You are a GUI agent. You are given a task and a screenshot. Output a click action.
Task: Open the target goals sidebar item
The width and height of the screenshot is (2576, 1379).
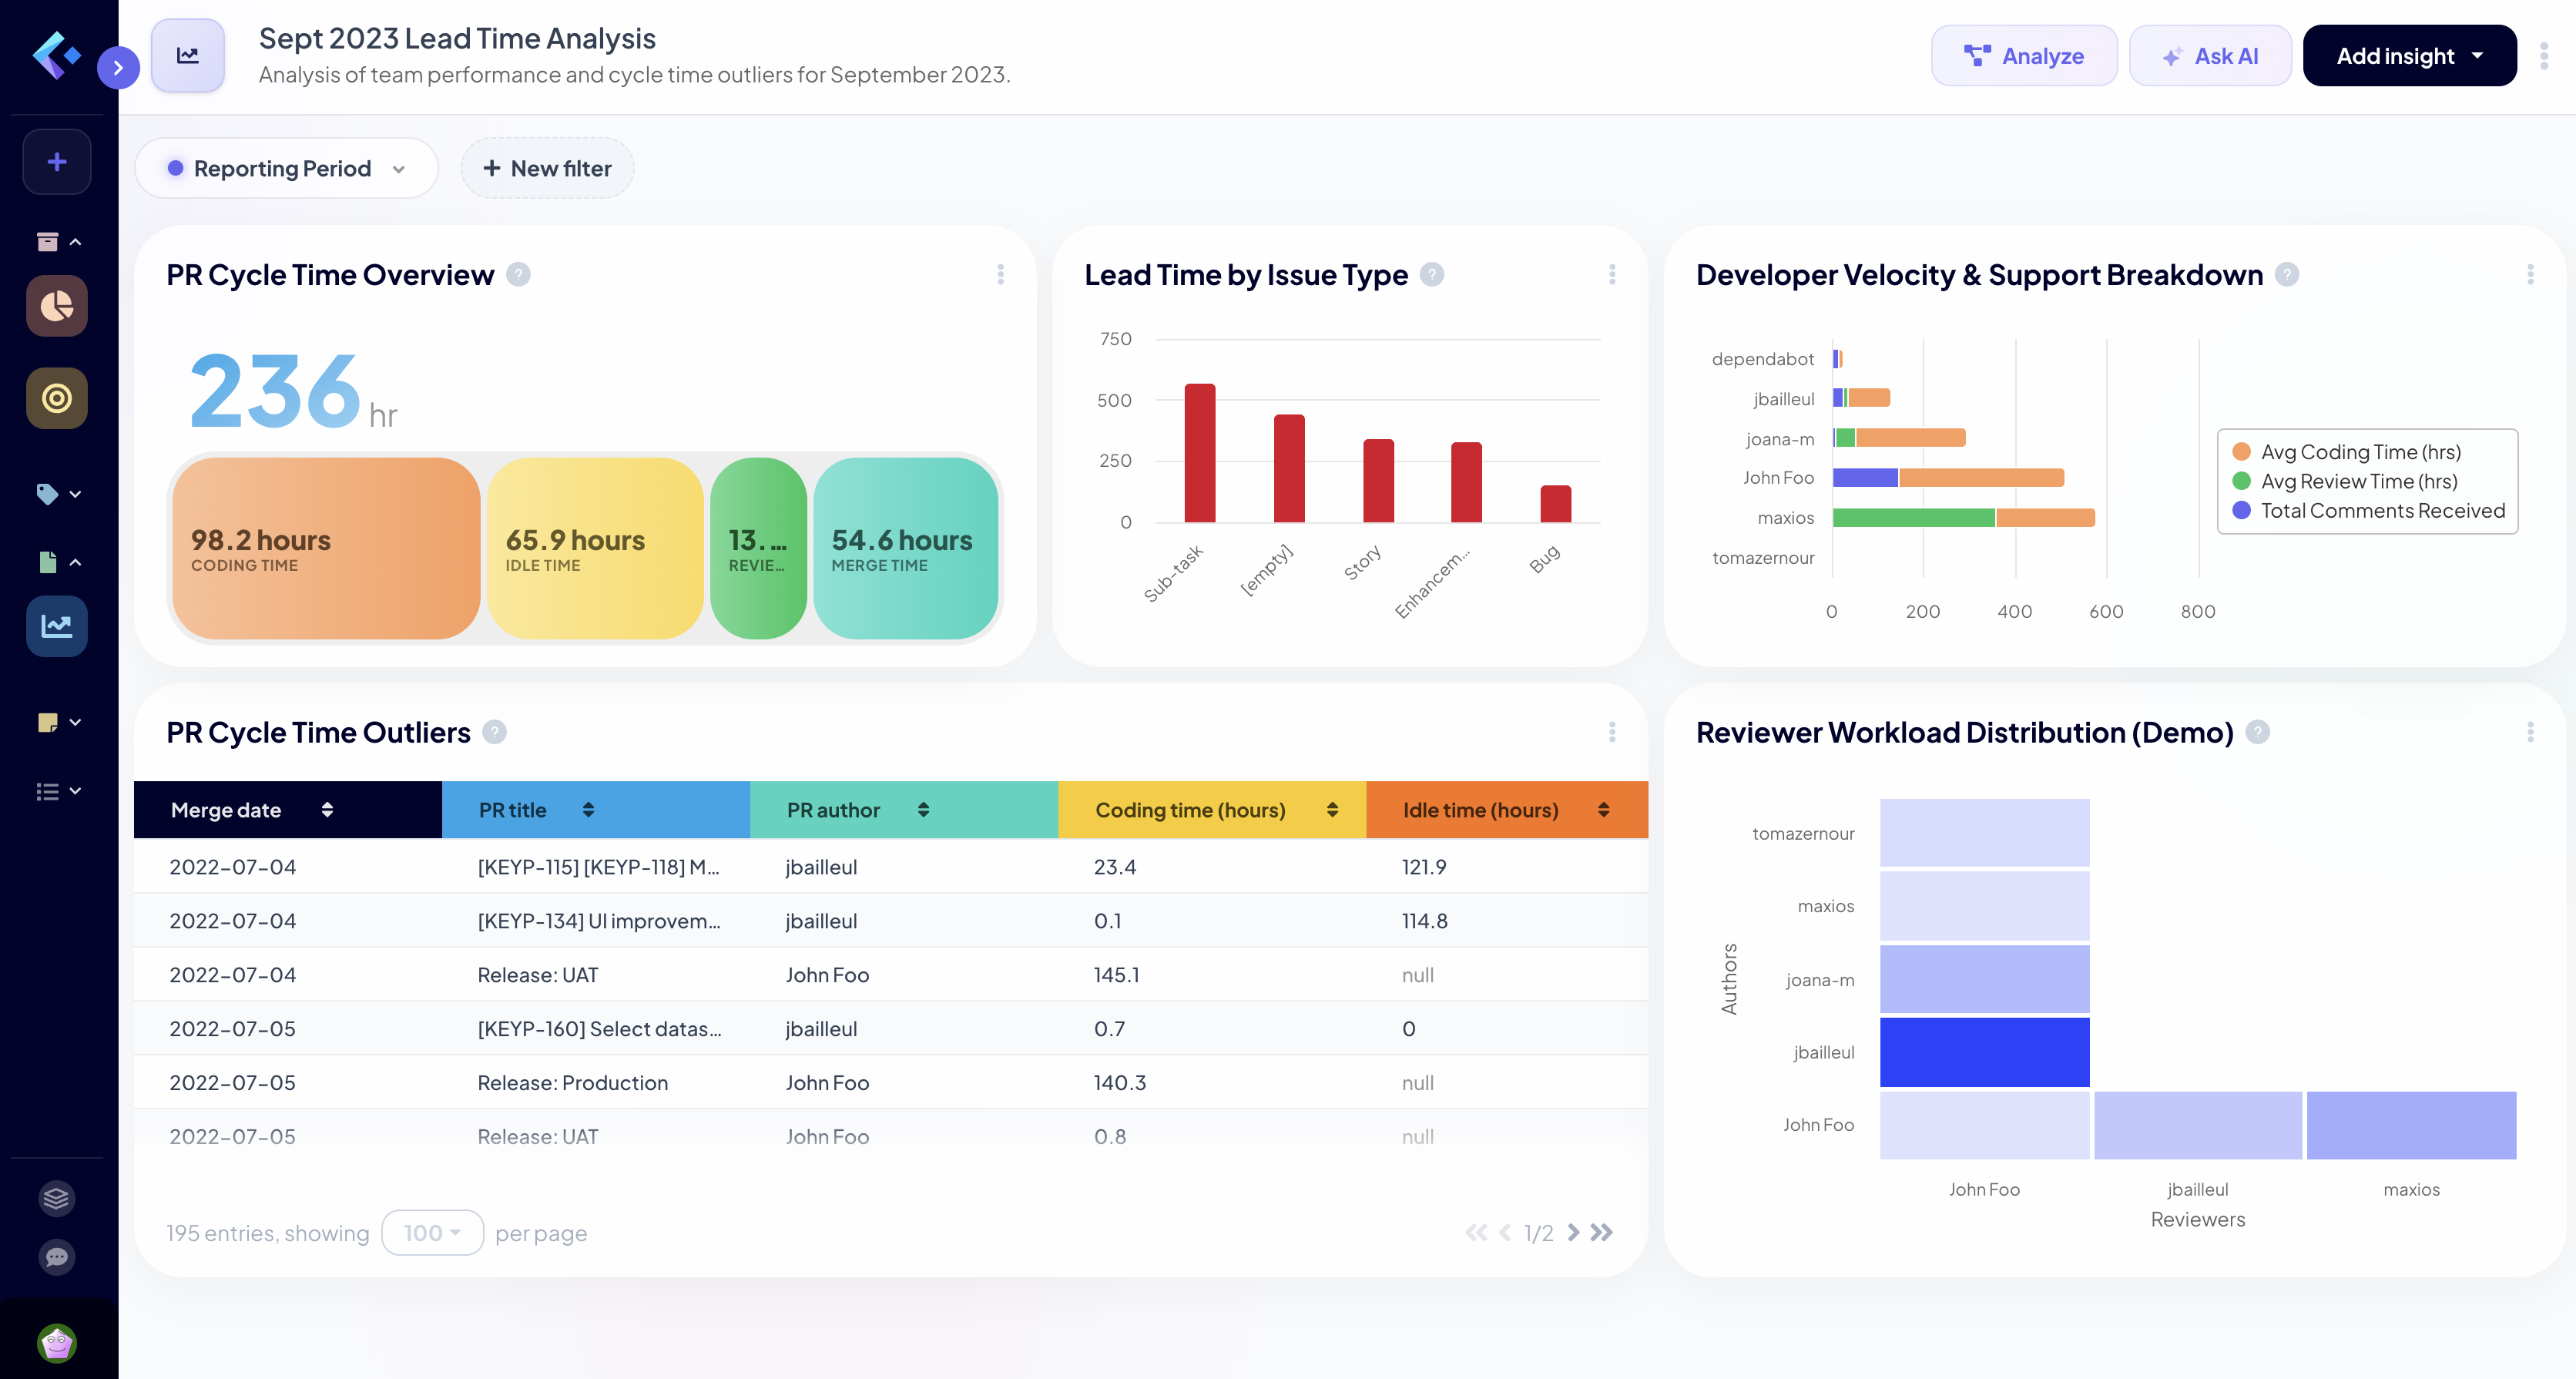57,398
